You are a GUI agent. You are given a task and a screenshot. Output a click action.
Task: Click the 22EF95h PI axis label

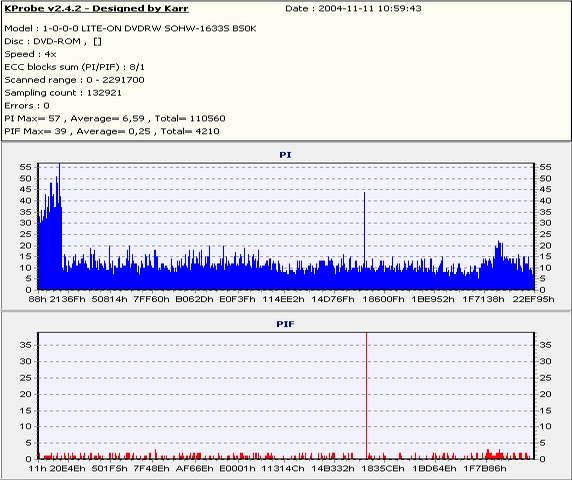(x=533, y=299)
